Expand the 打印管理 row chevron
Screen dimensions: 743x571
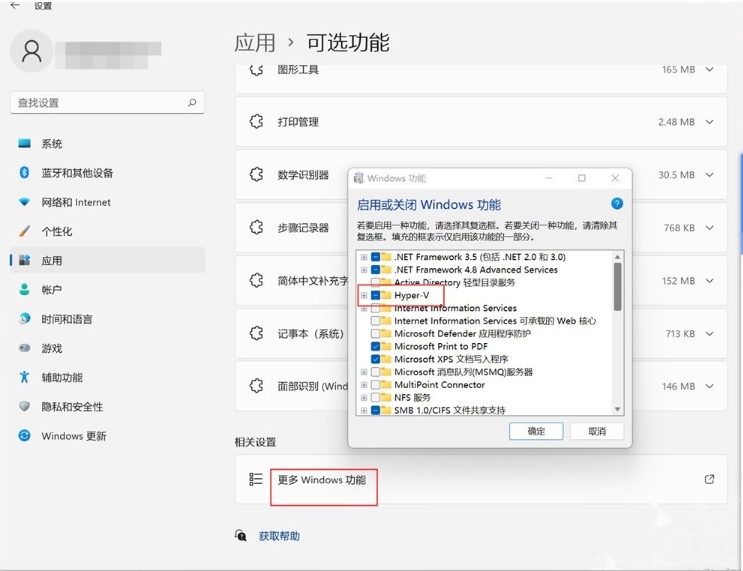[709, 122]
